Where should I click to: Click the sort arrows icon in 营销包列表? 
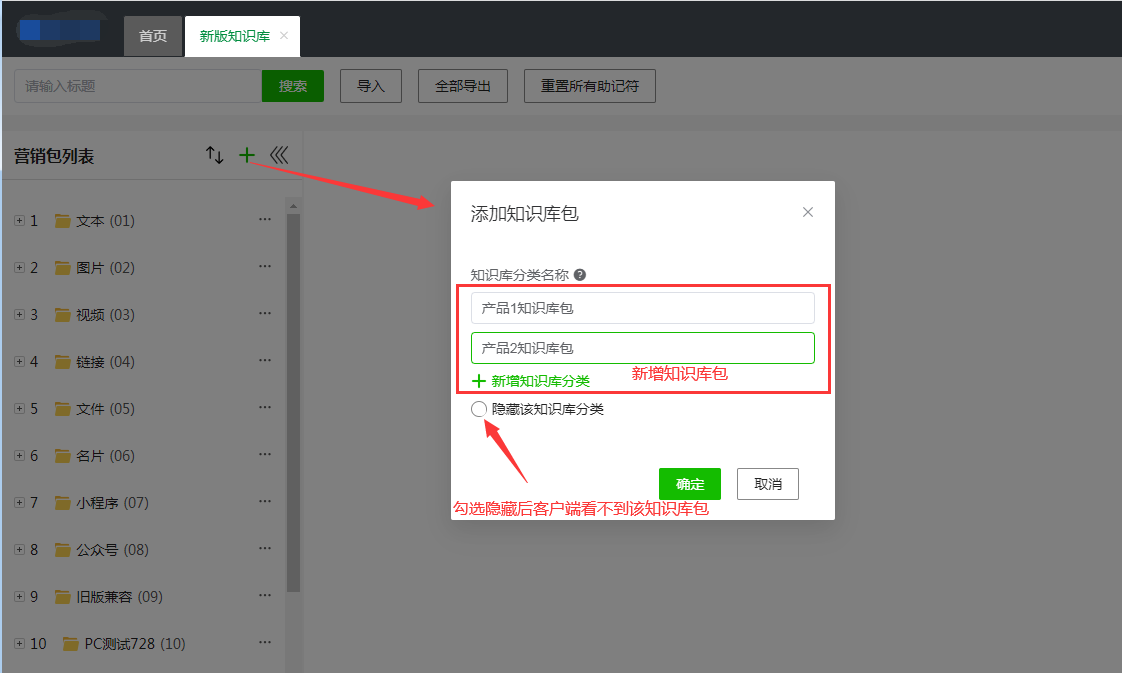pyautogui.click(x=215, y=155)
